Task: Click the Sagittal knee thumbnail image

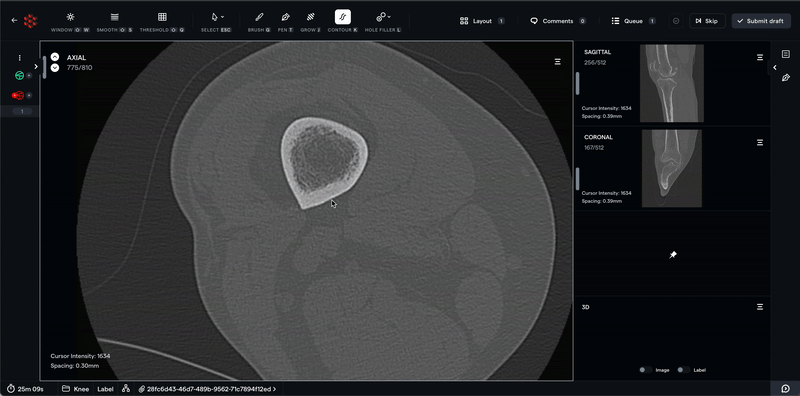Action: pyautogui.click(x=671, y=83)
